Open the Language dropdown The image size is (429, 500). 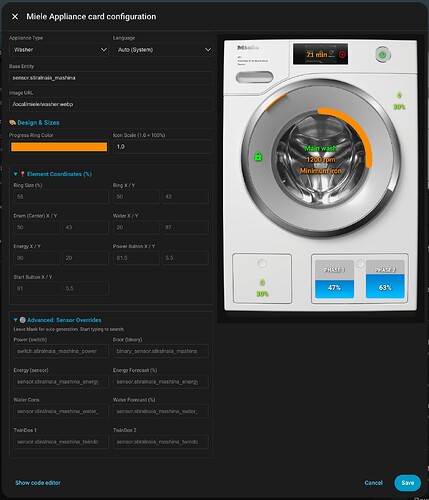(x=163, y=50)
